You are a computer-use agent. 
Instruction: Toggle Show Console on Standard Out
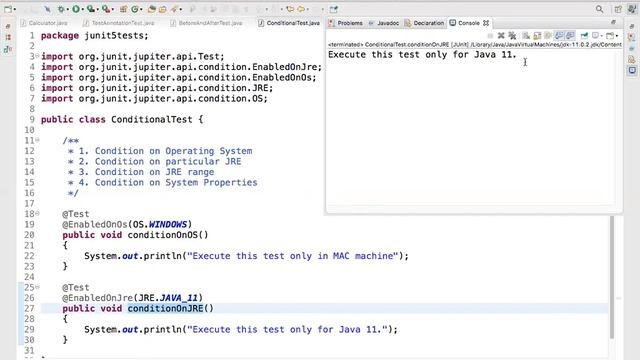click(x=559, y=36)
